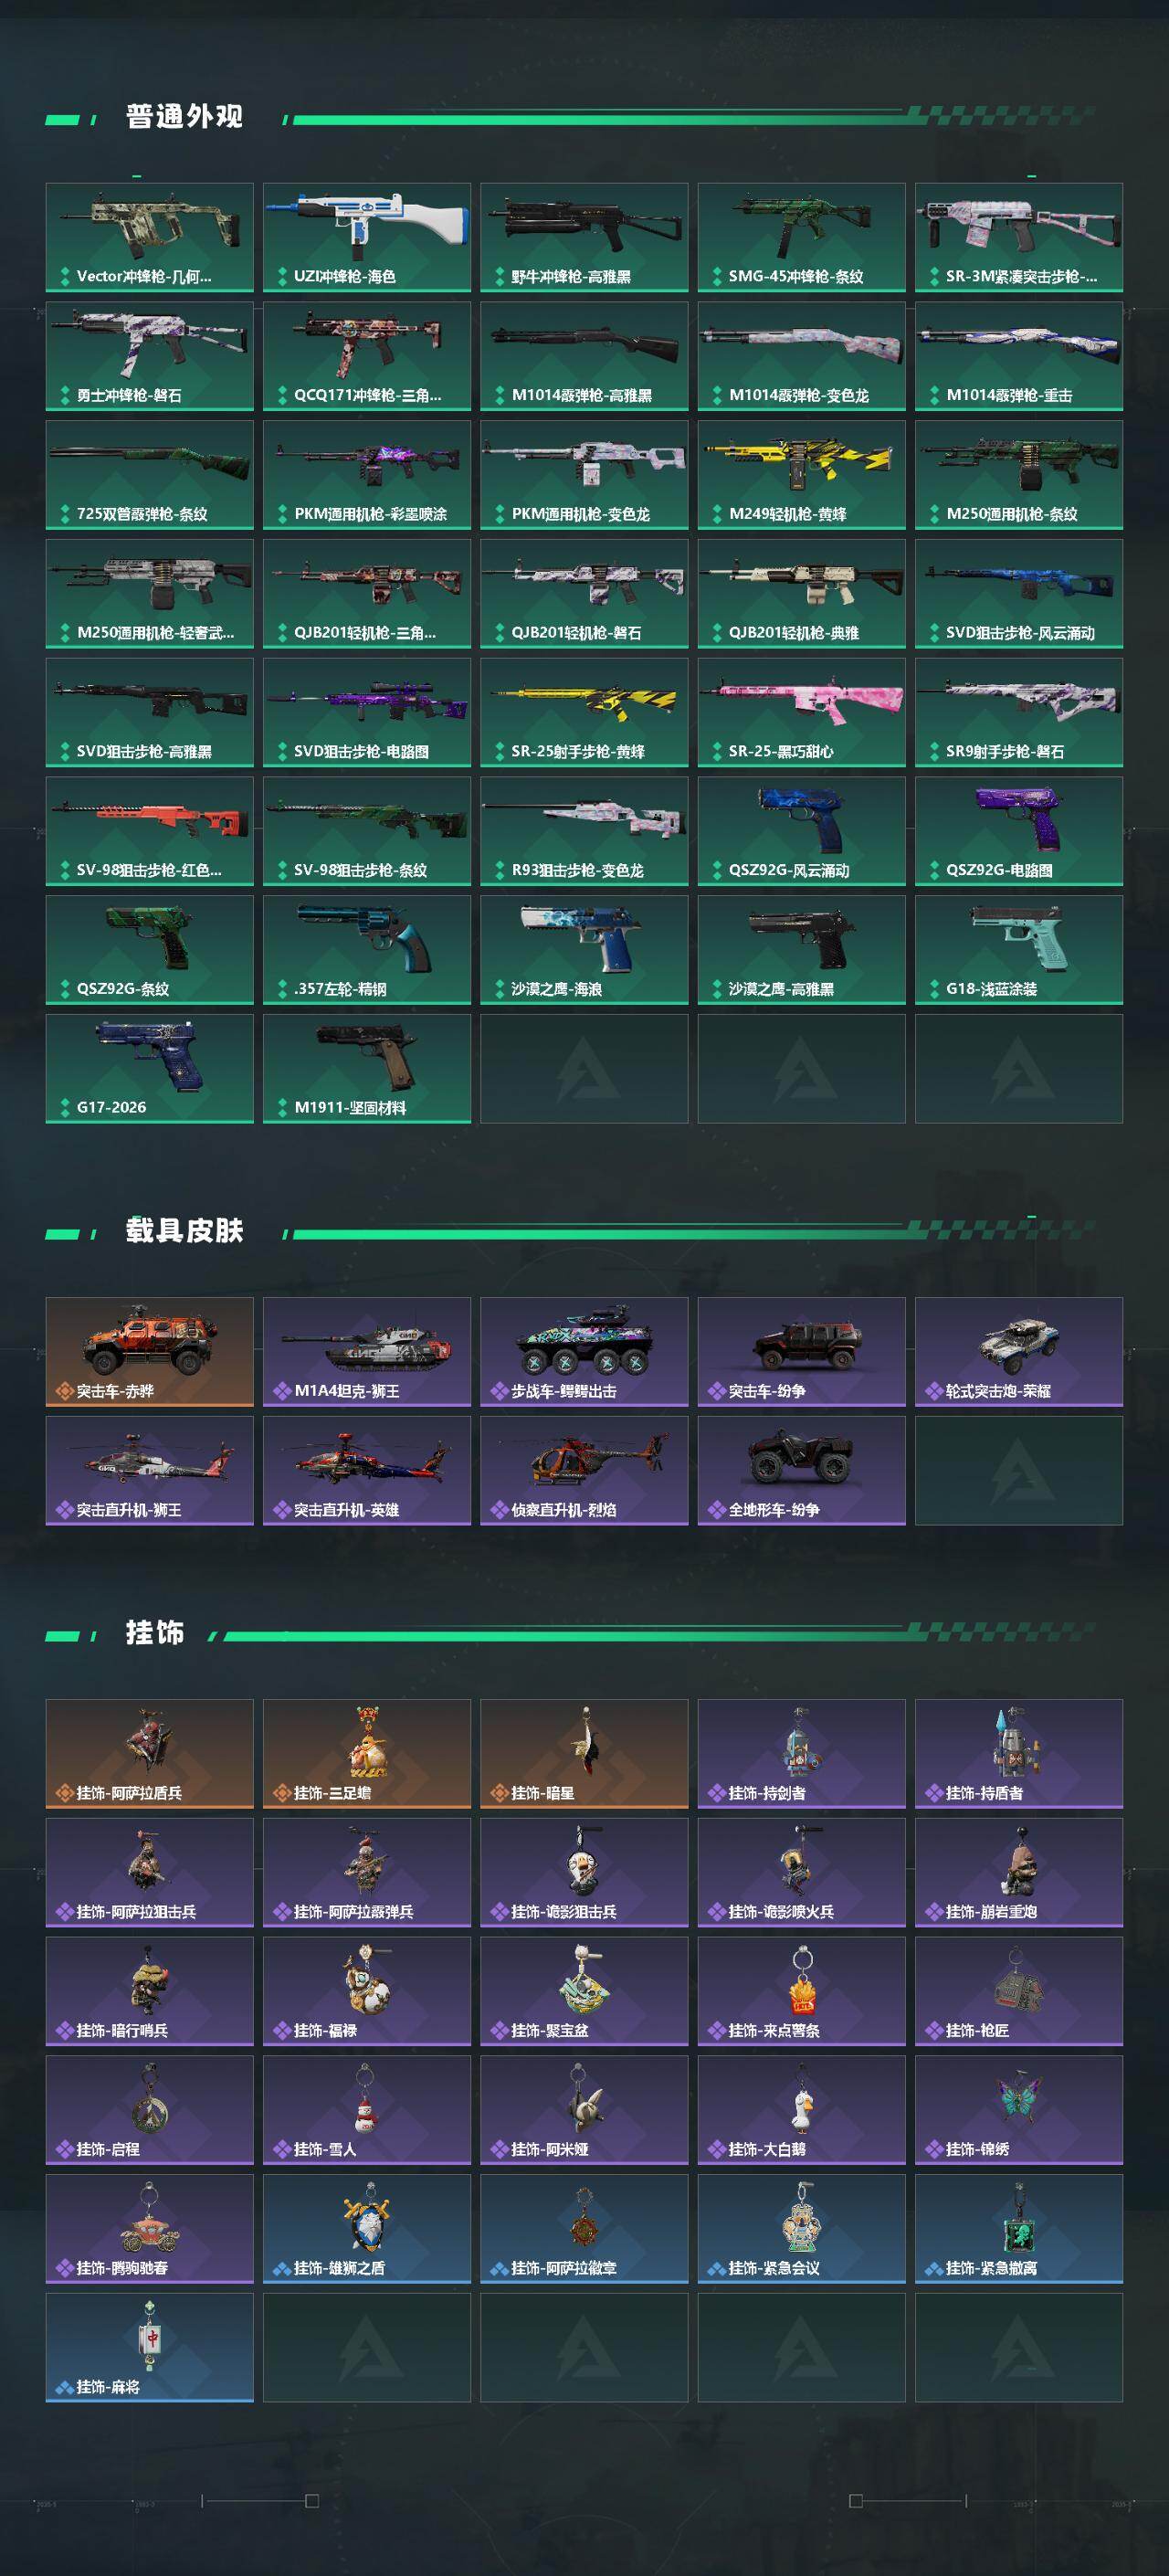
Task: Select the 挂饰-大白鹅 goose charm
Action: (801, 2110)
